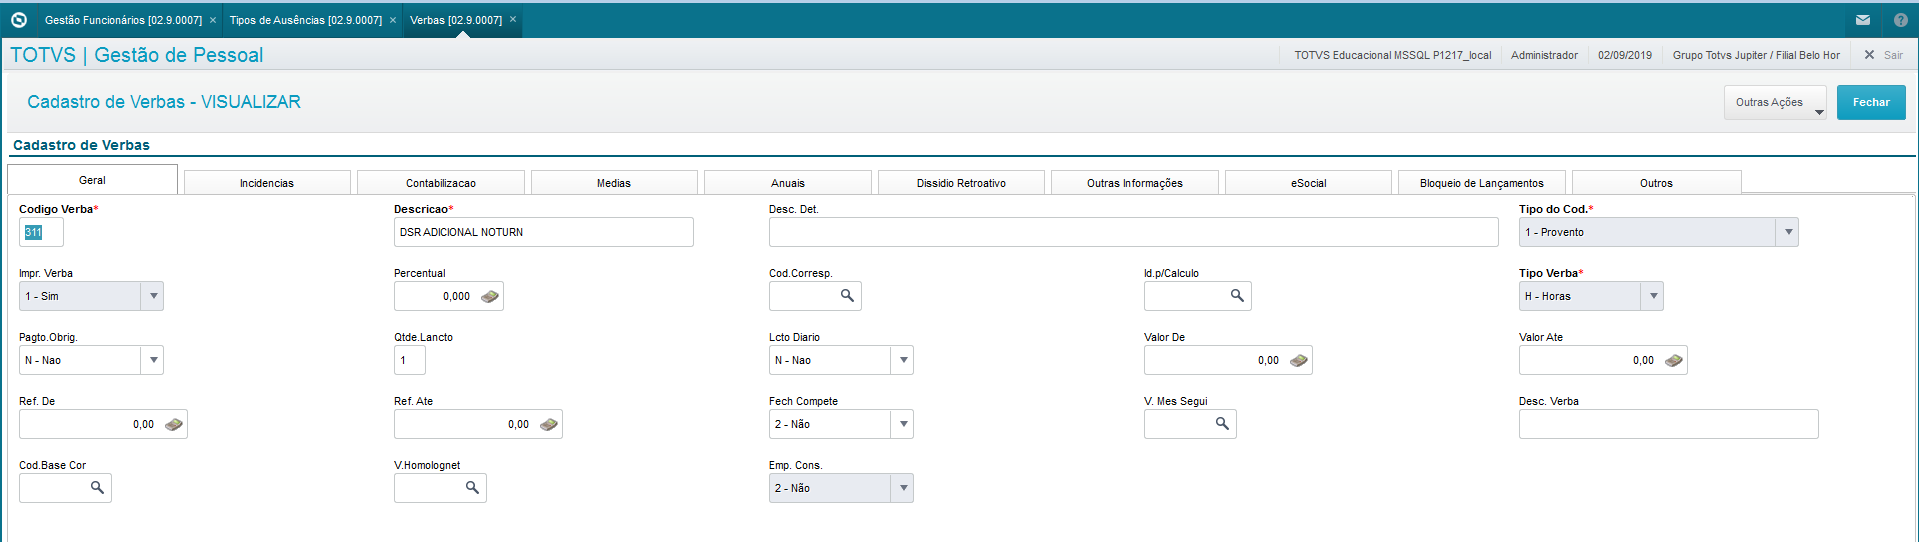The height and width of the screenshot is (542, 1919).
Task: Open the Incidencias tab
Action: [267, 183]
